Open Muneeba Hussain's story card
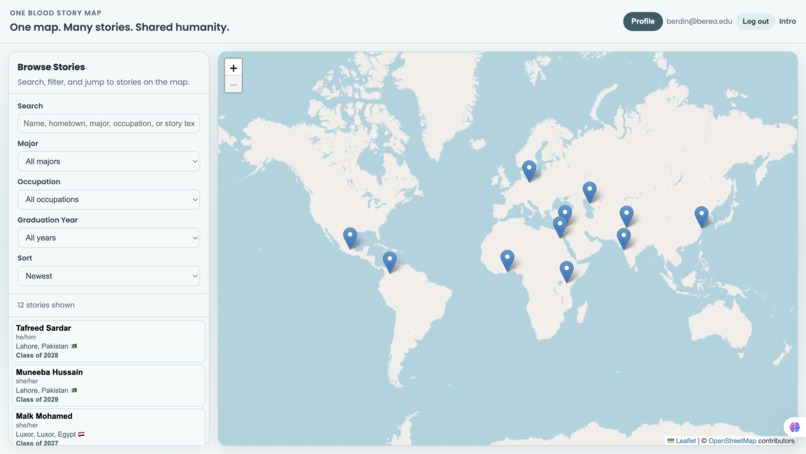This screenshot has height=454, width=806. pos(108,386)
